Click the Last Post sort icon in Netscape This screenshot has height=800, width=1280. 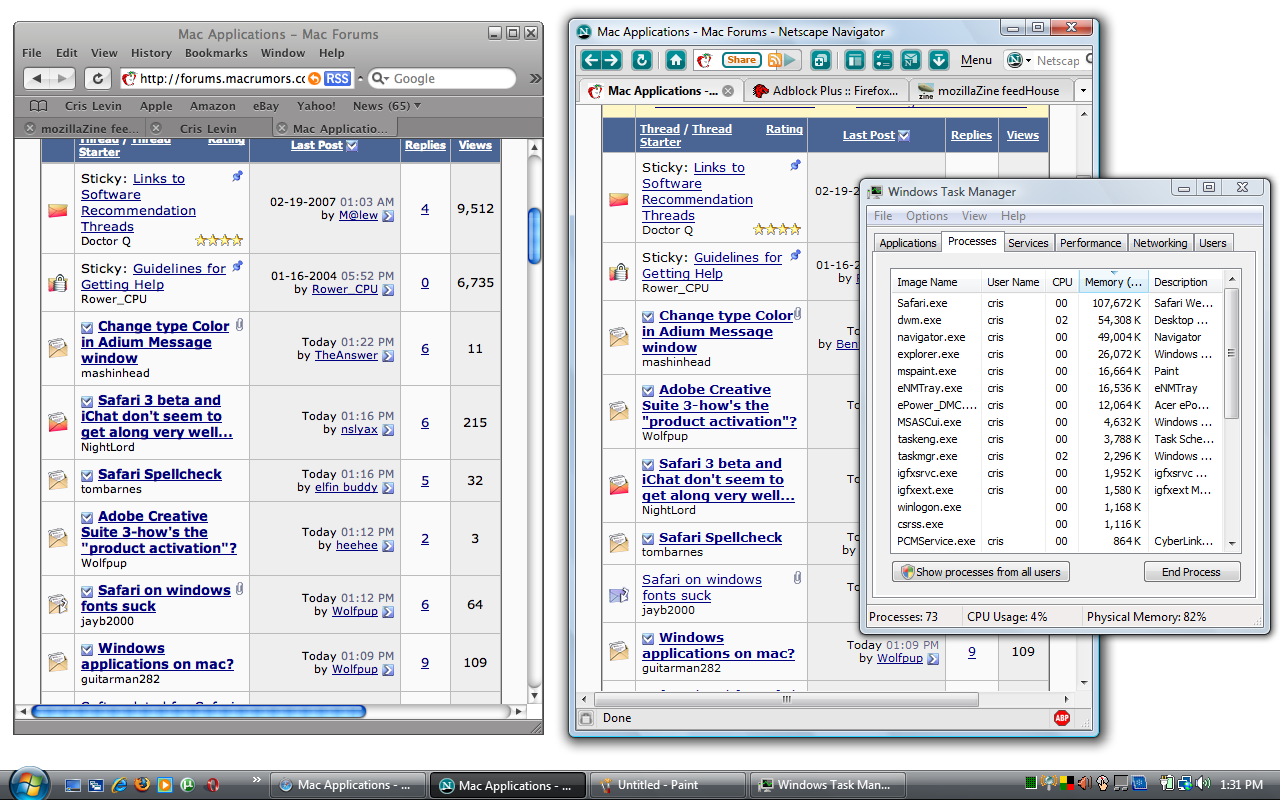904,136
